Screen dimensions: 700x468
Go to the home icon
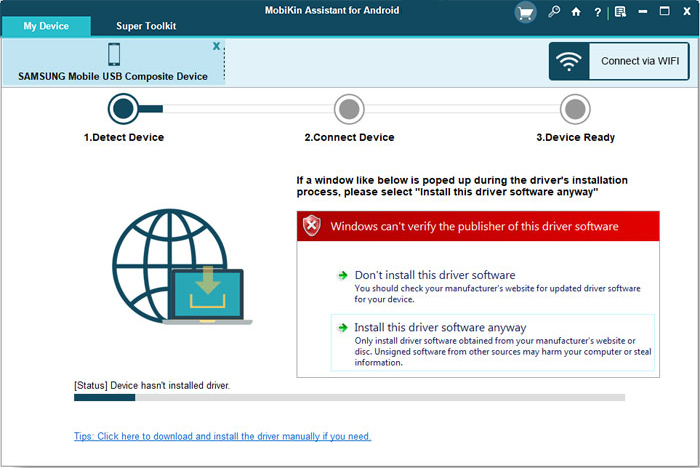point(576,12)
